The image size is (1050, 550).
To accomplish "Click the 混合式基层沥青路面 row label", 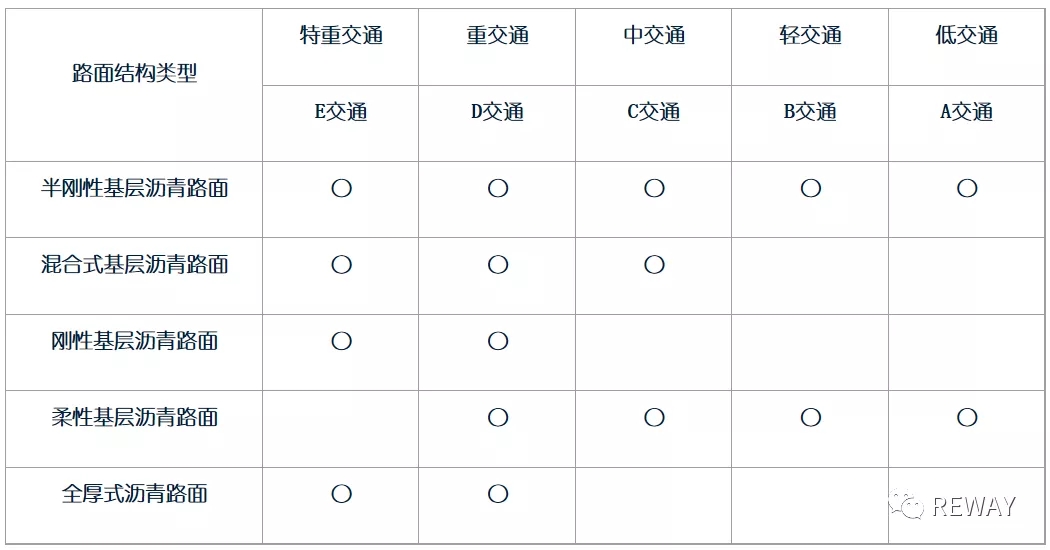I will coord(134,265).
